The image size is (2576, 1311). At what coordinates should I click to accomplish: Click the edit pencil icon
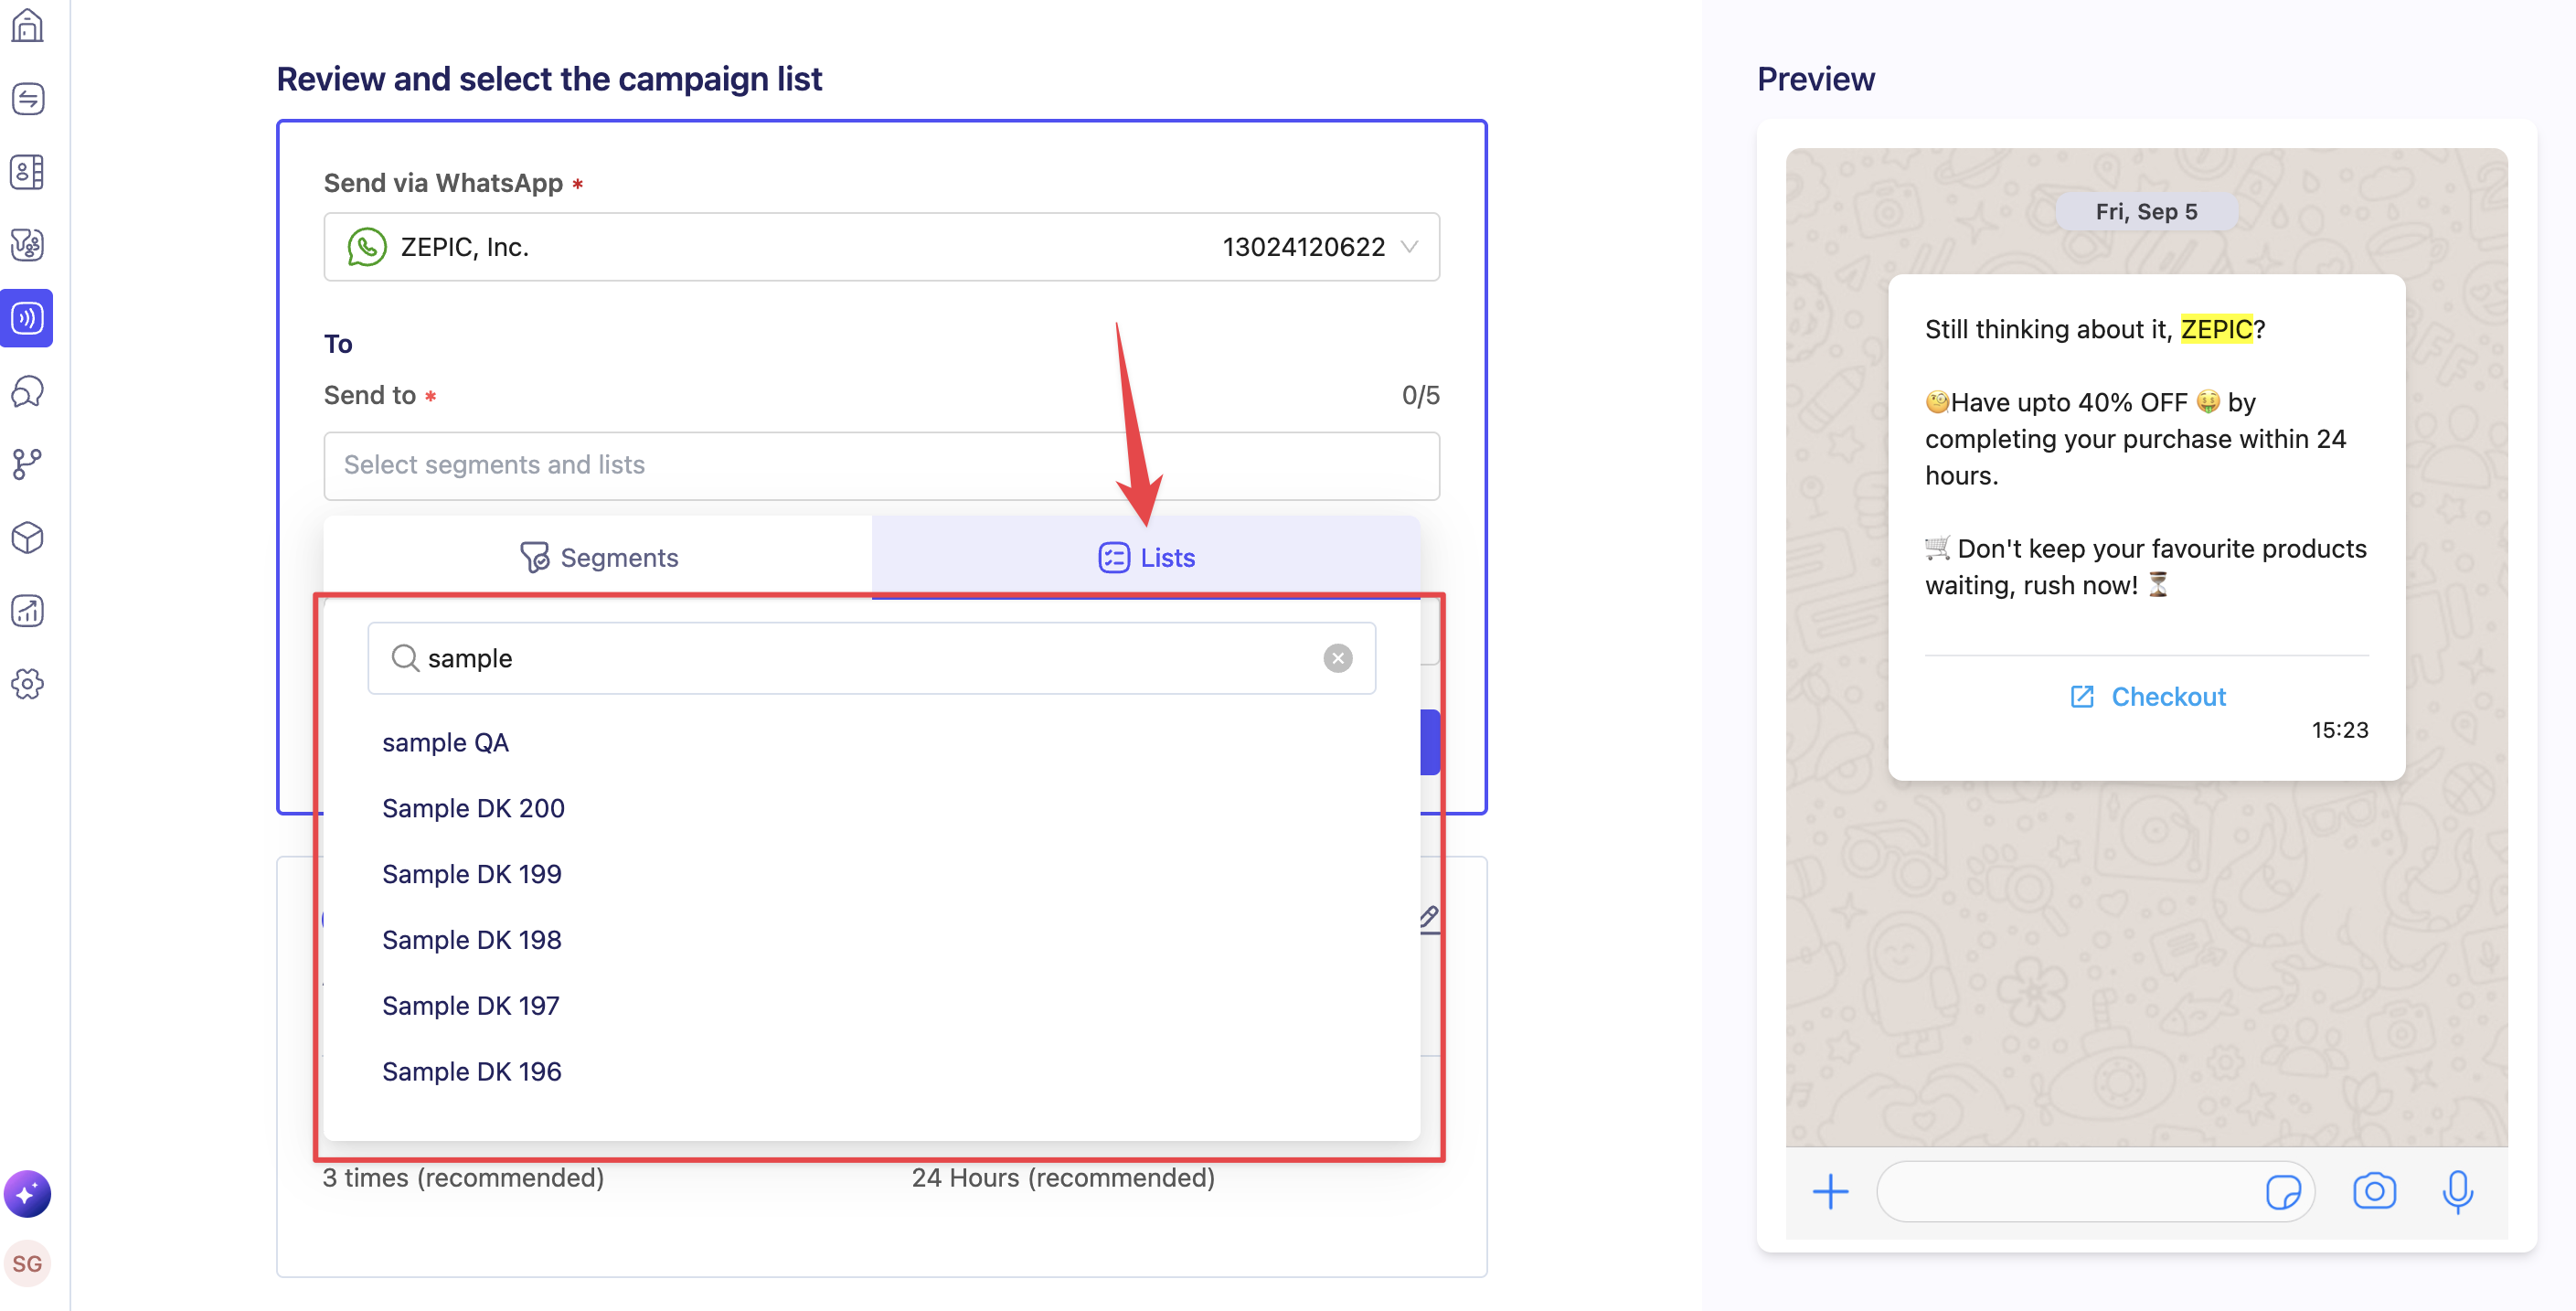point(1429,917)
